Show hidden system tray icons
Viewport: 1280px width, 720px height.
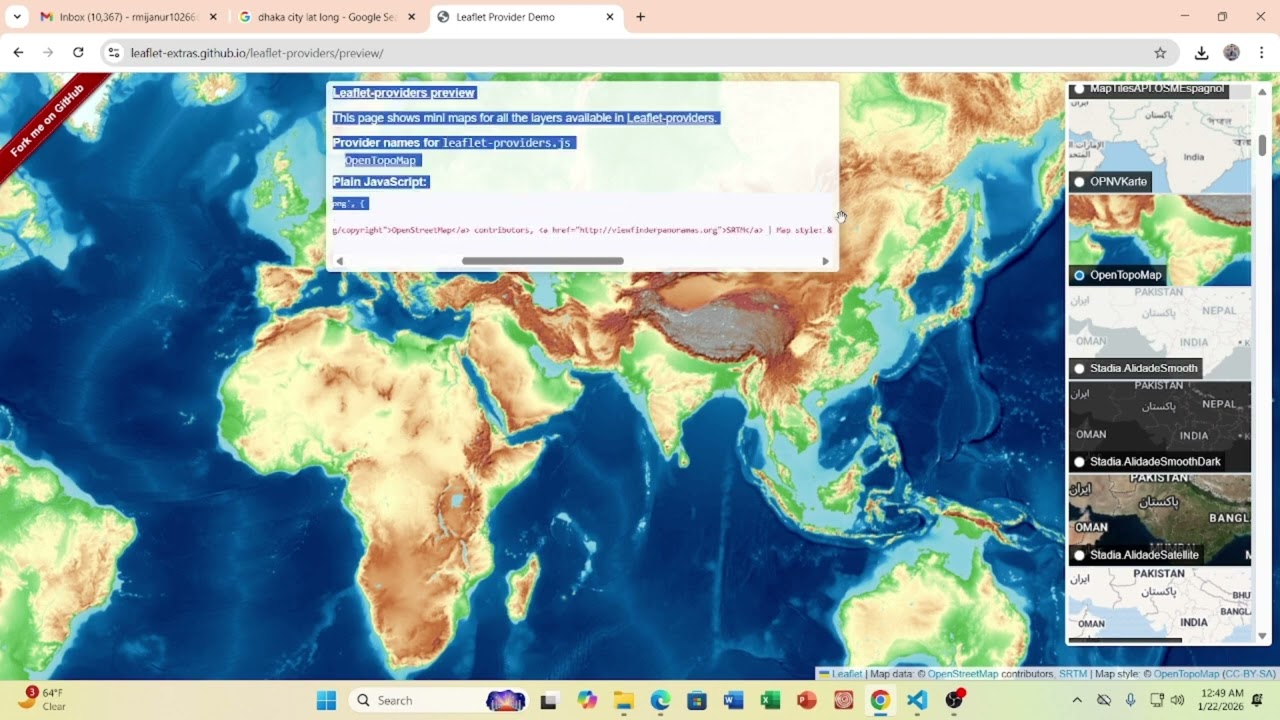pyautogui.click(x=1077, y=700)
